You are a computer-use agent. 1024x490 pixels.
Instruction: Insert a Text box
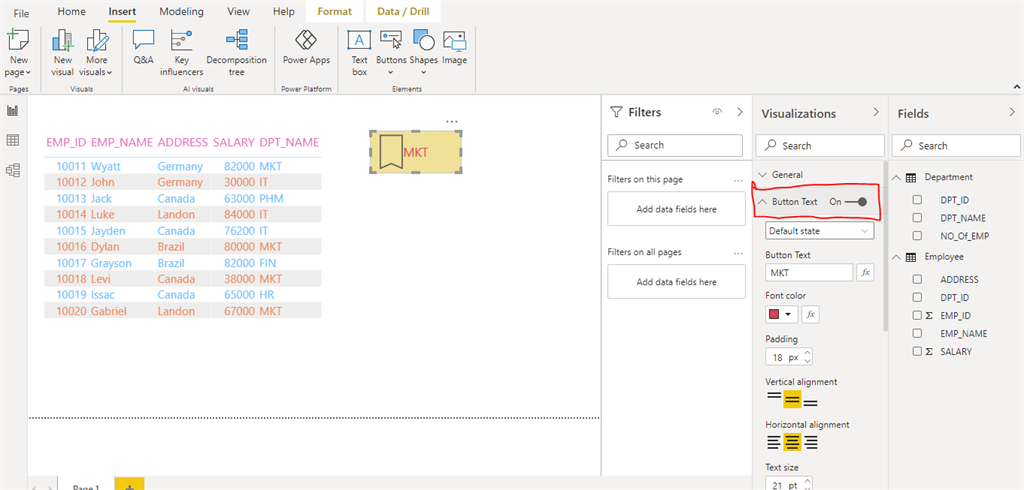359,53
